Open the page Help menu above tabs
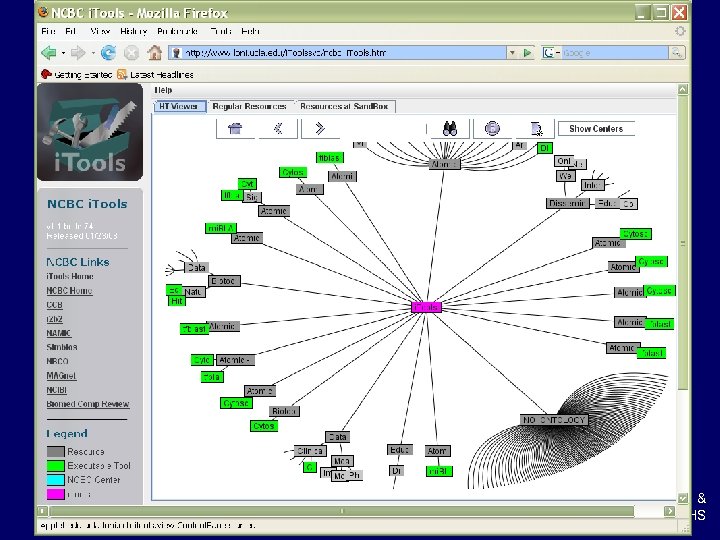The width and height of the screenshot is (720, 540). pos(163,90)
